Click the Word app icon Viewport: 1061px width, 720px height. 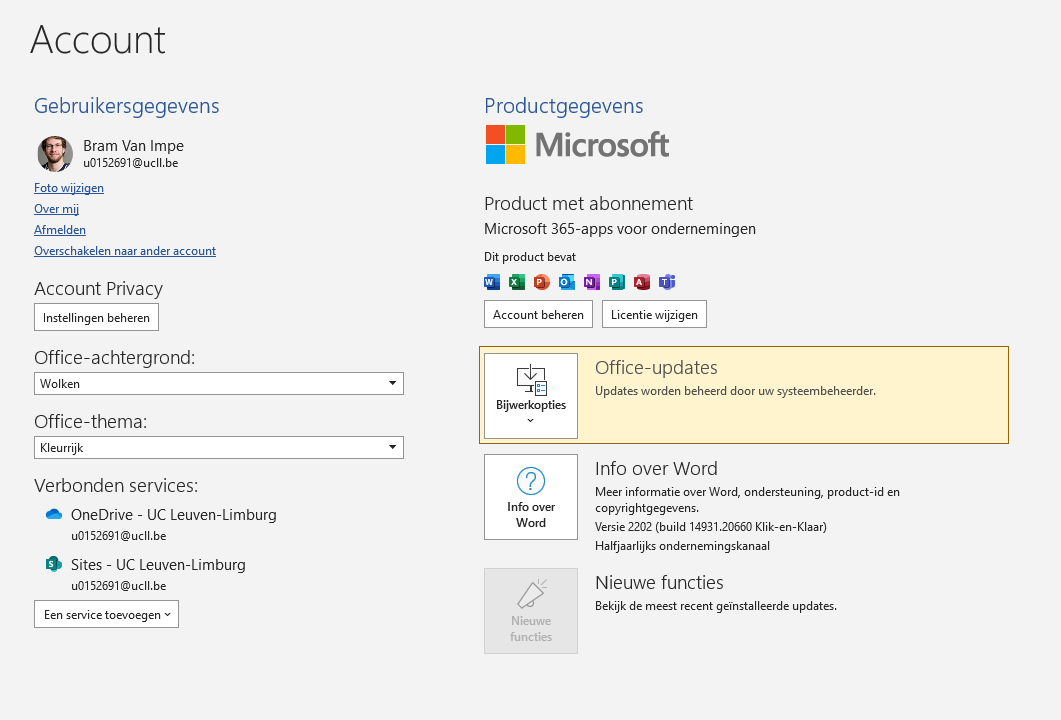click(491, 282)
